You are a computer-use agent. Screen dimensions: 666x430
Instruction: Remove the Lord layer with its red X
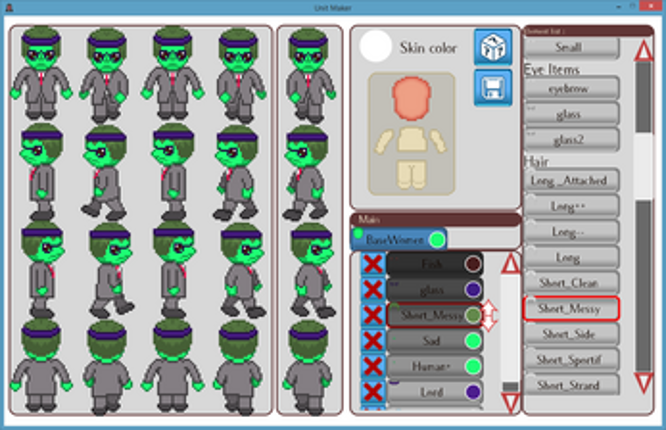click(x=373, y=392)
